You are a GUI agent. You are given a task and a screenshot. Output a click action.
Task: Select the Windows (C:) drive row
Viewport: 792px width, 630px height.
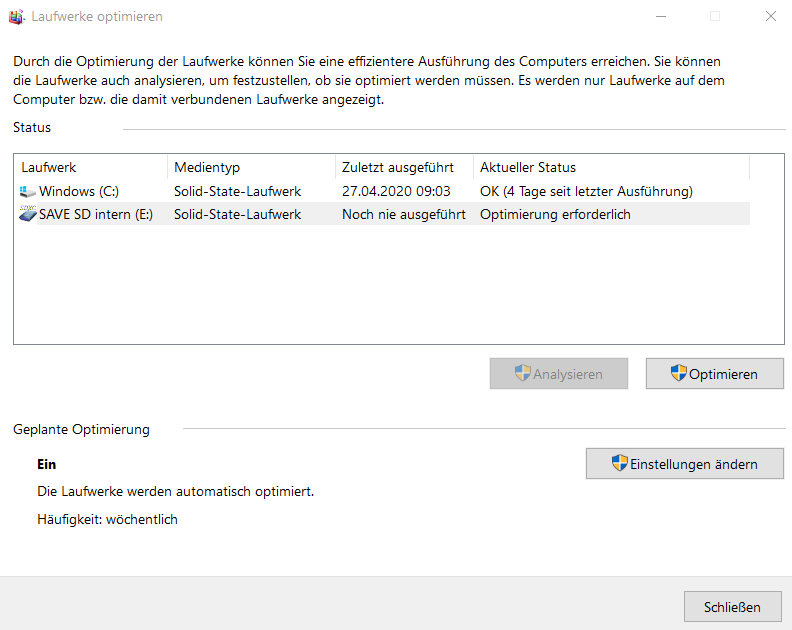384,191
